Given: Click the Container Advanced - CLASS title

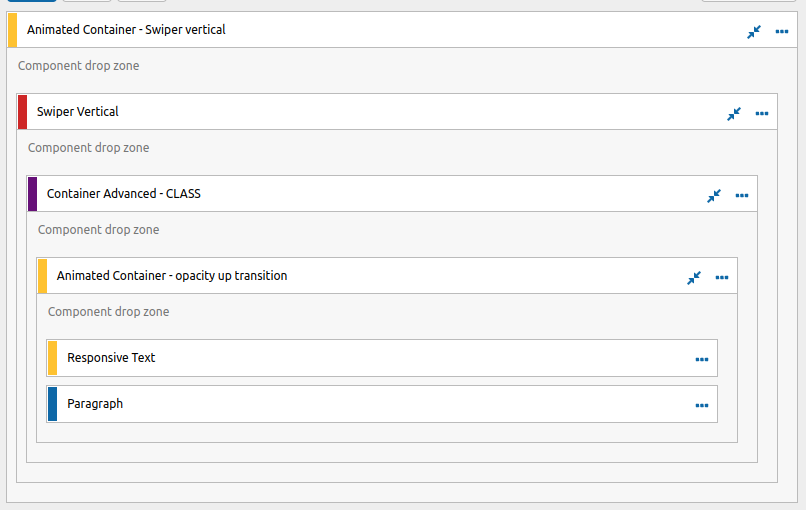Looking at the screenshot, I should tap(124, 194).
